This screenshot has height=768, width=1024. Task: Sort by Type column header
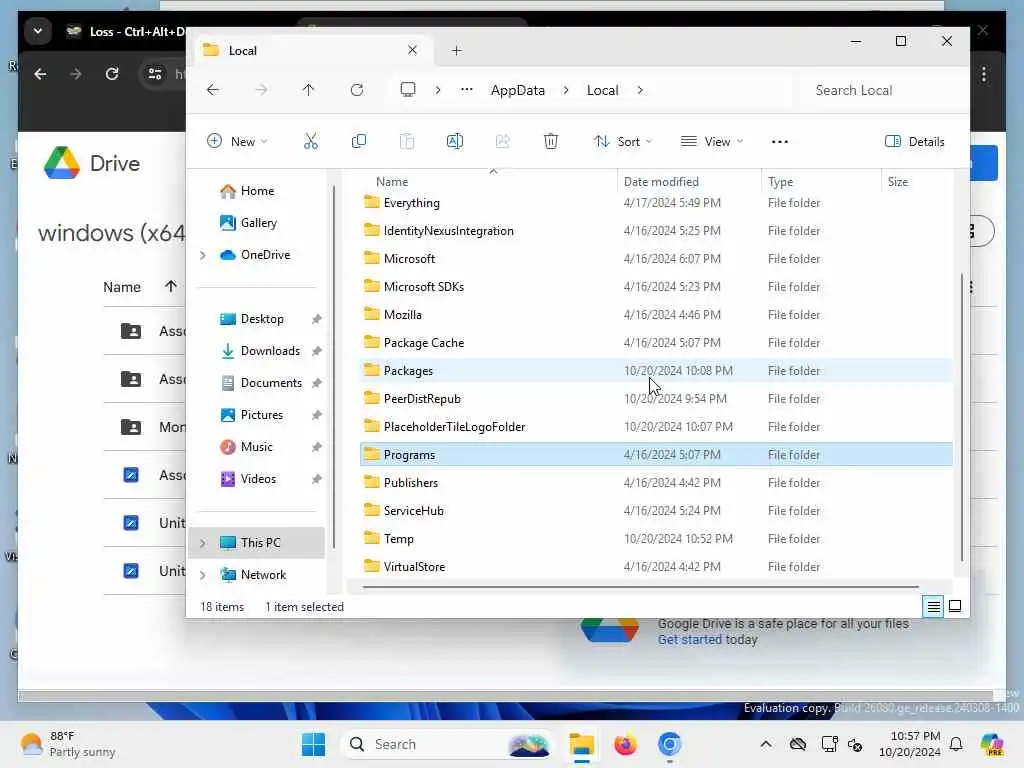click(x=780, y=182)
